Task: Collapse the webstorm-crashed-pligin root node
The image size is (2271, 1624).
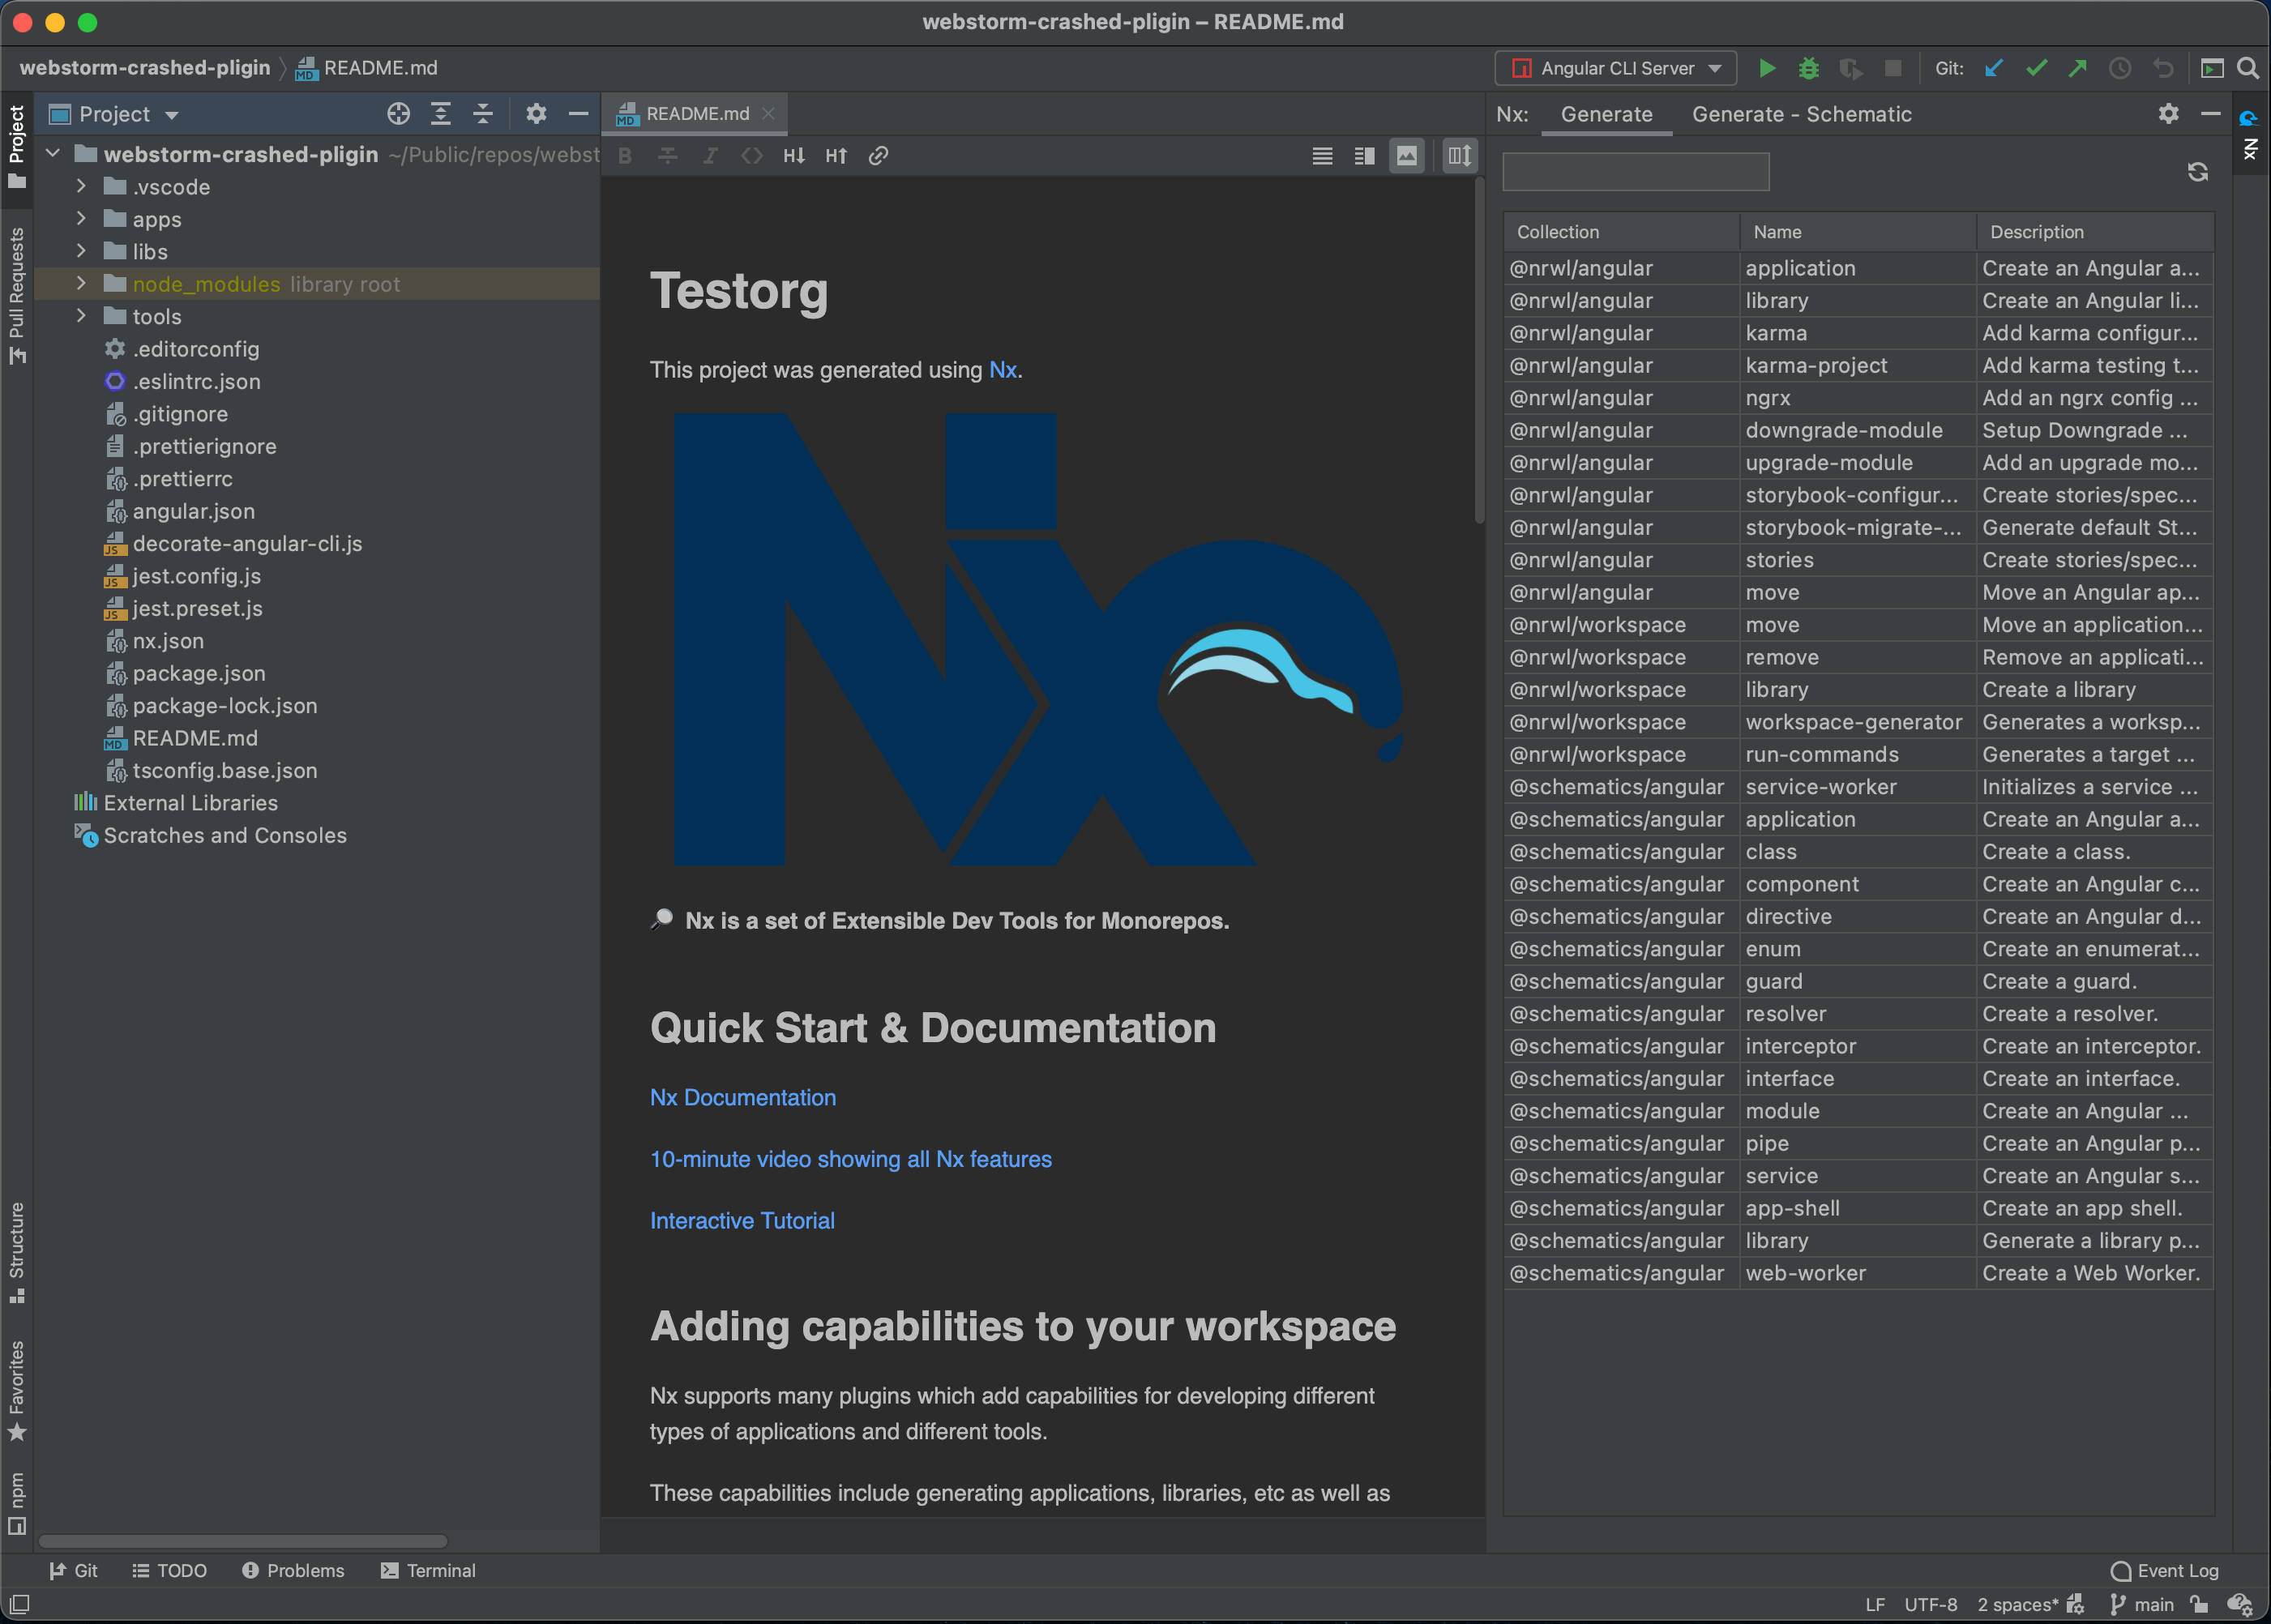Action: pyautogui.click(x=52, y=153)
